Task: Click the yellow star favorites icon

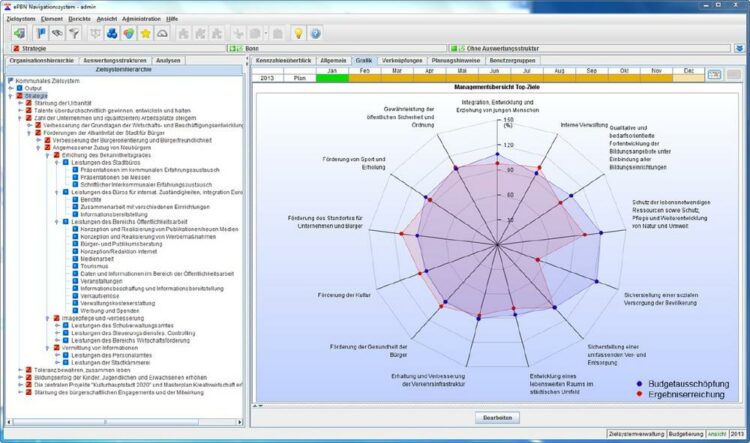Action: click(x=146, y=33)
